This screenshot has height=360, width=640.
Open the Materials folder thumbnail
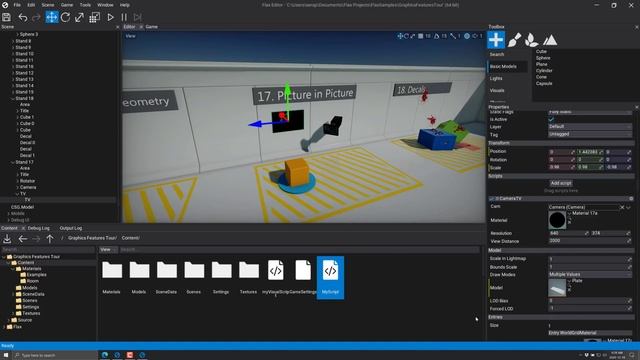click(x=112, y=270)
